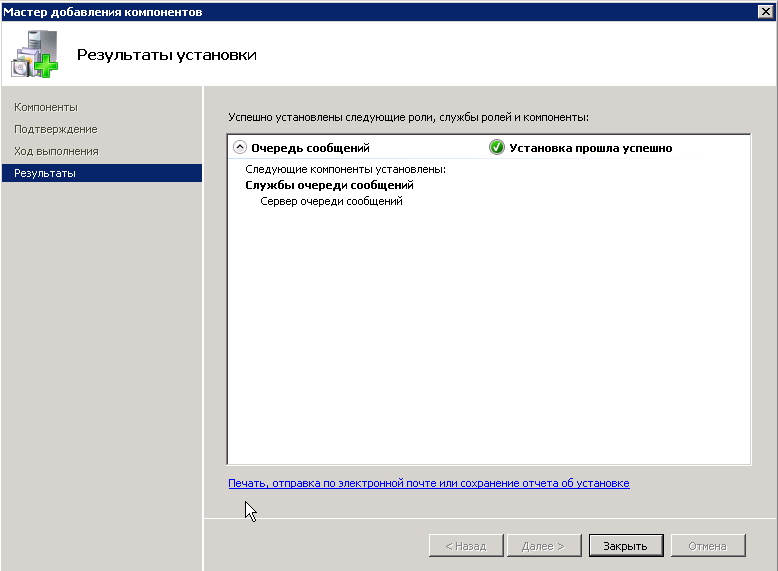Click the greyed-out Отмена button
Viewport: 778px width, 571px height.
click(x=708, y=546)
